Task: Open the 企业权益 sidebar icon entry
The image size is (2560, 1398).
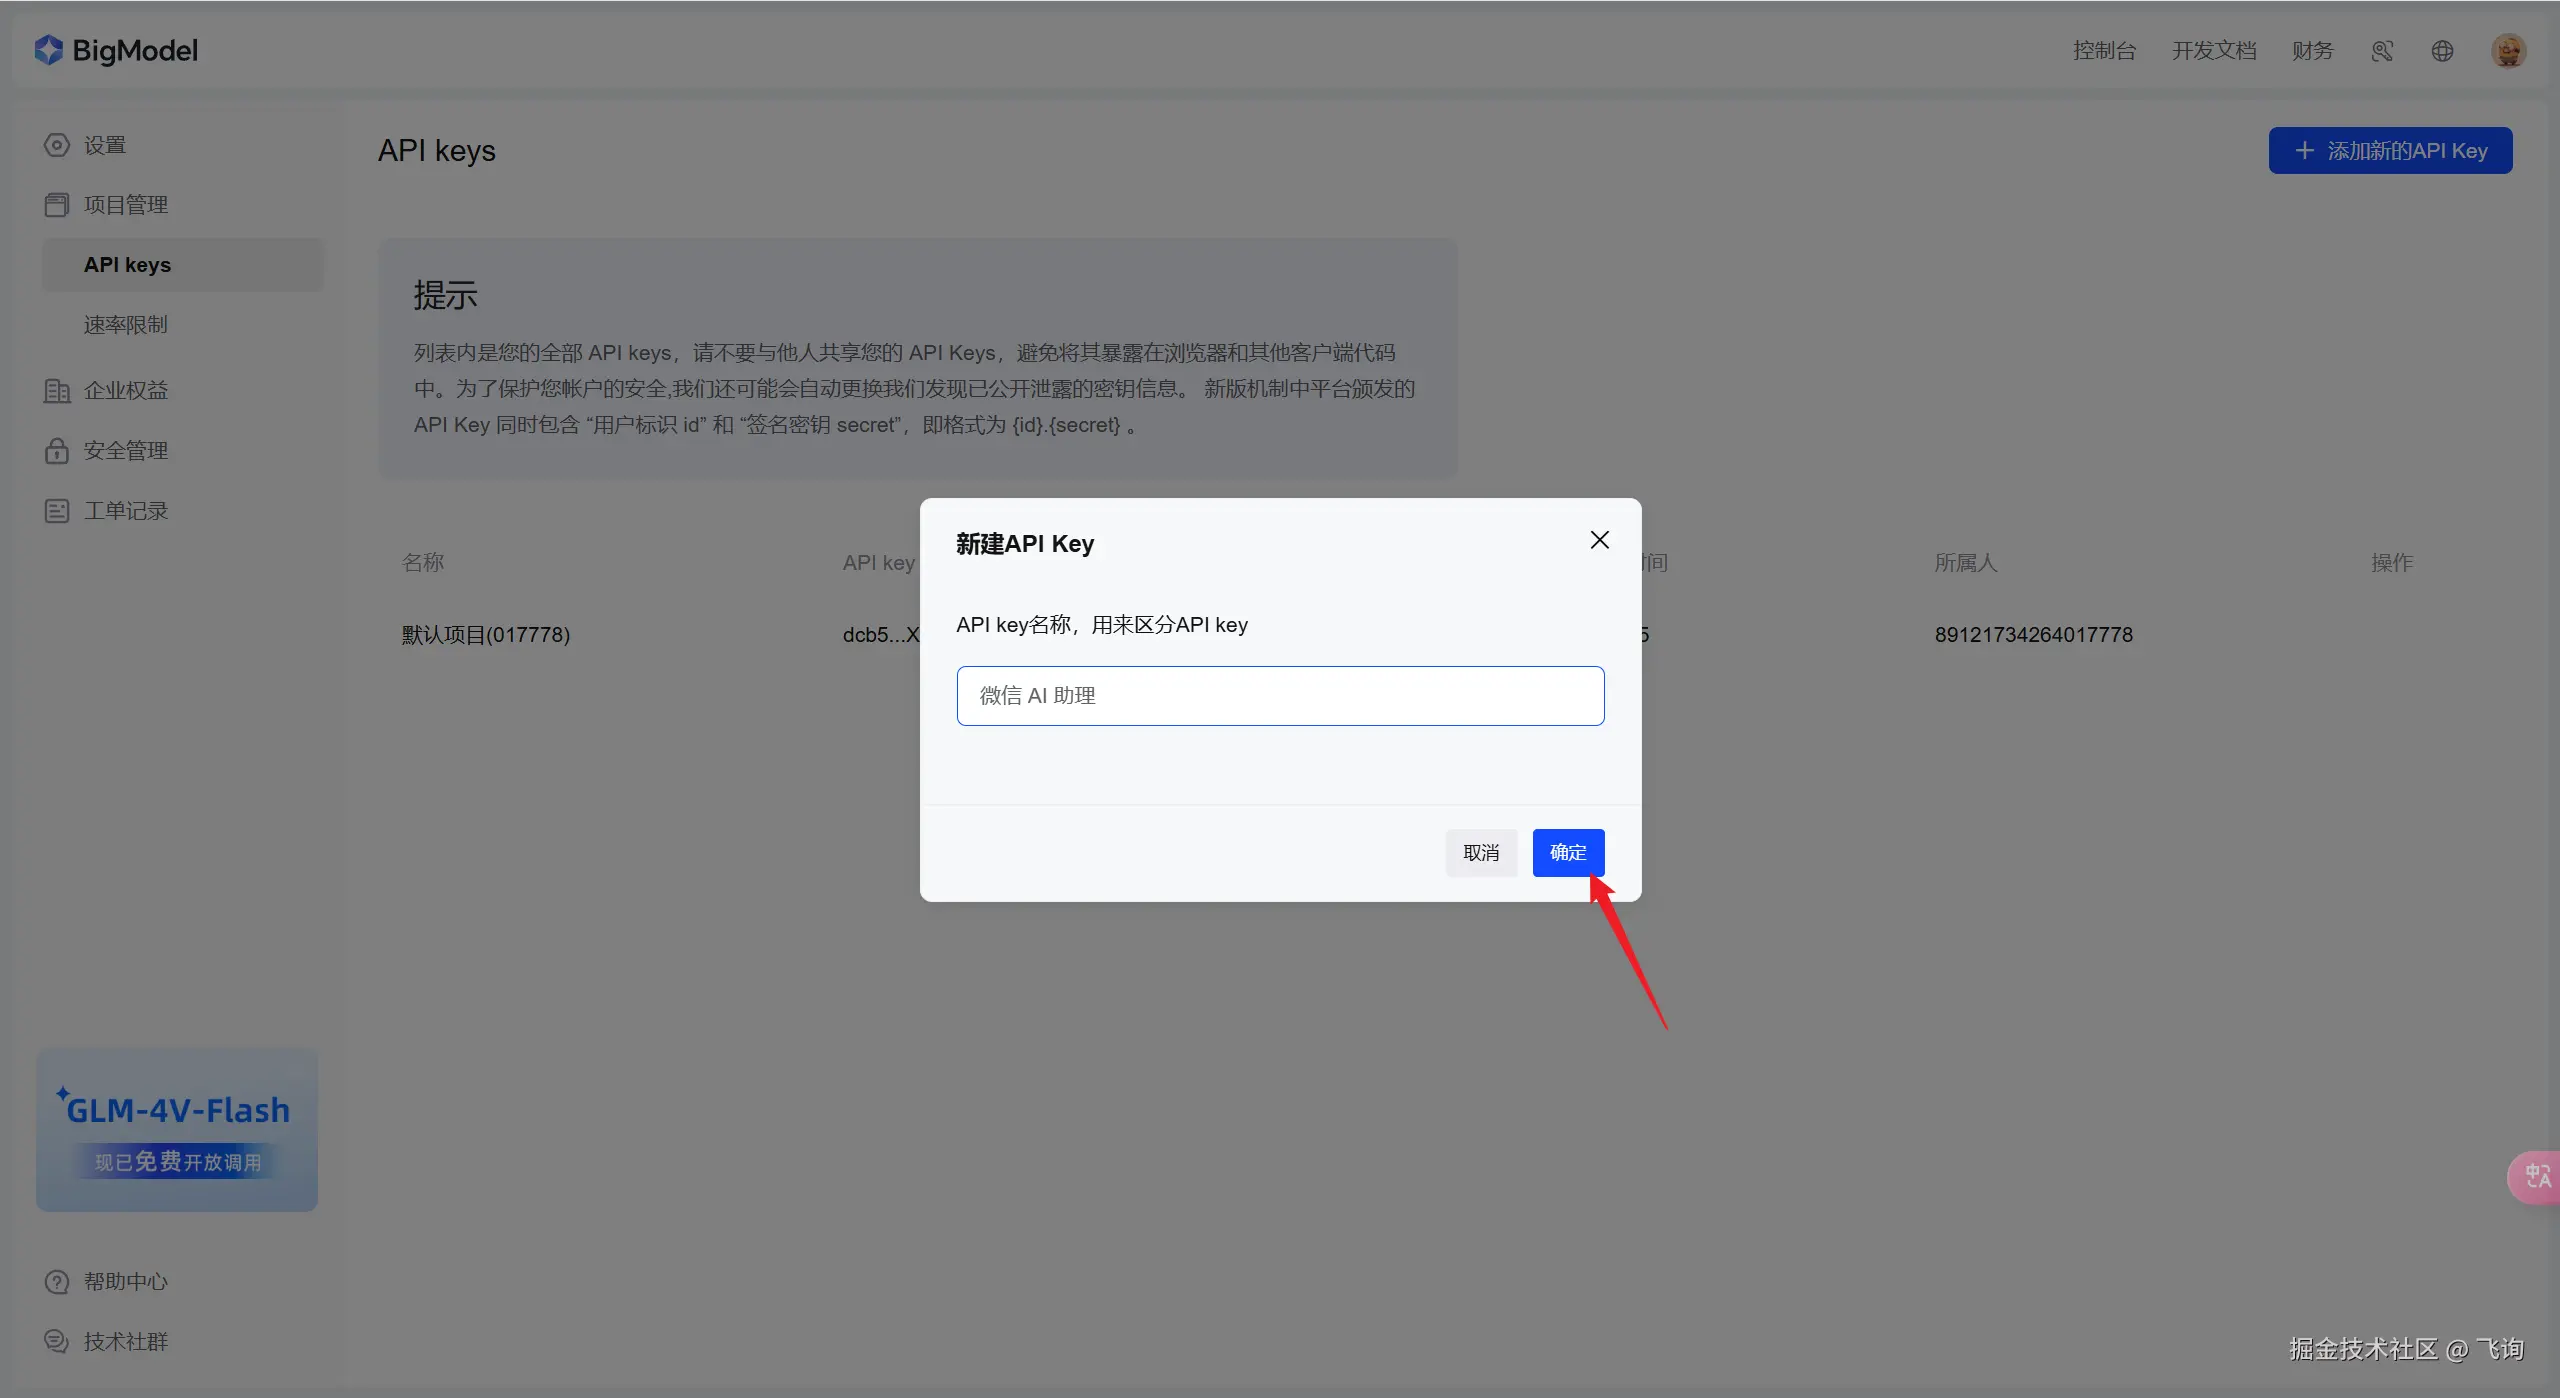Action: coord(57,391)
